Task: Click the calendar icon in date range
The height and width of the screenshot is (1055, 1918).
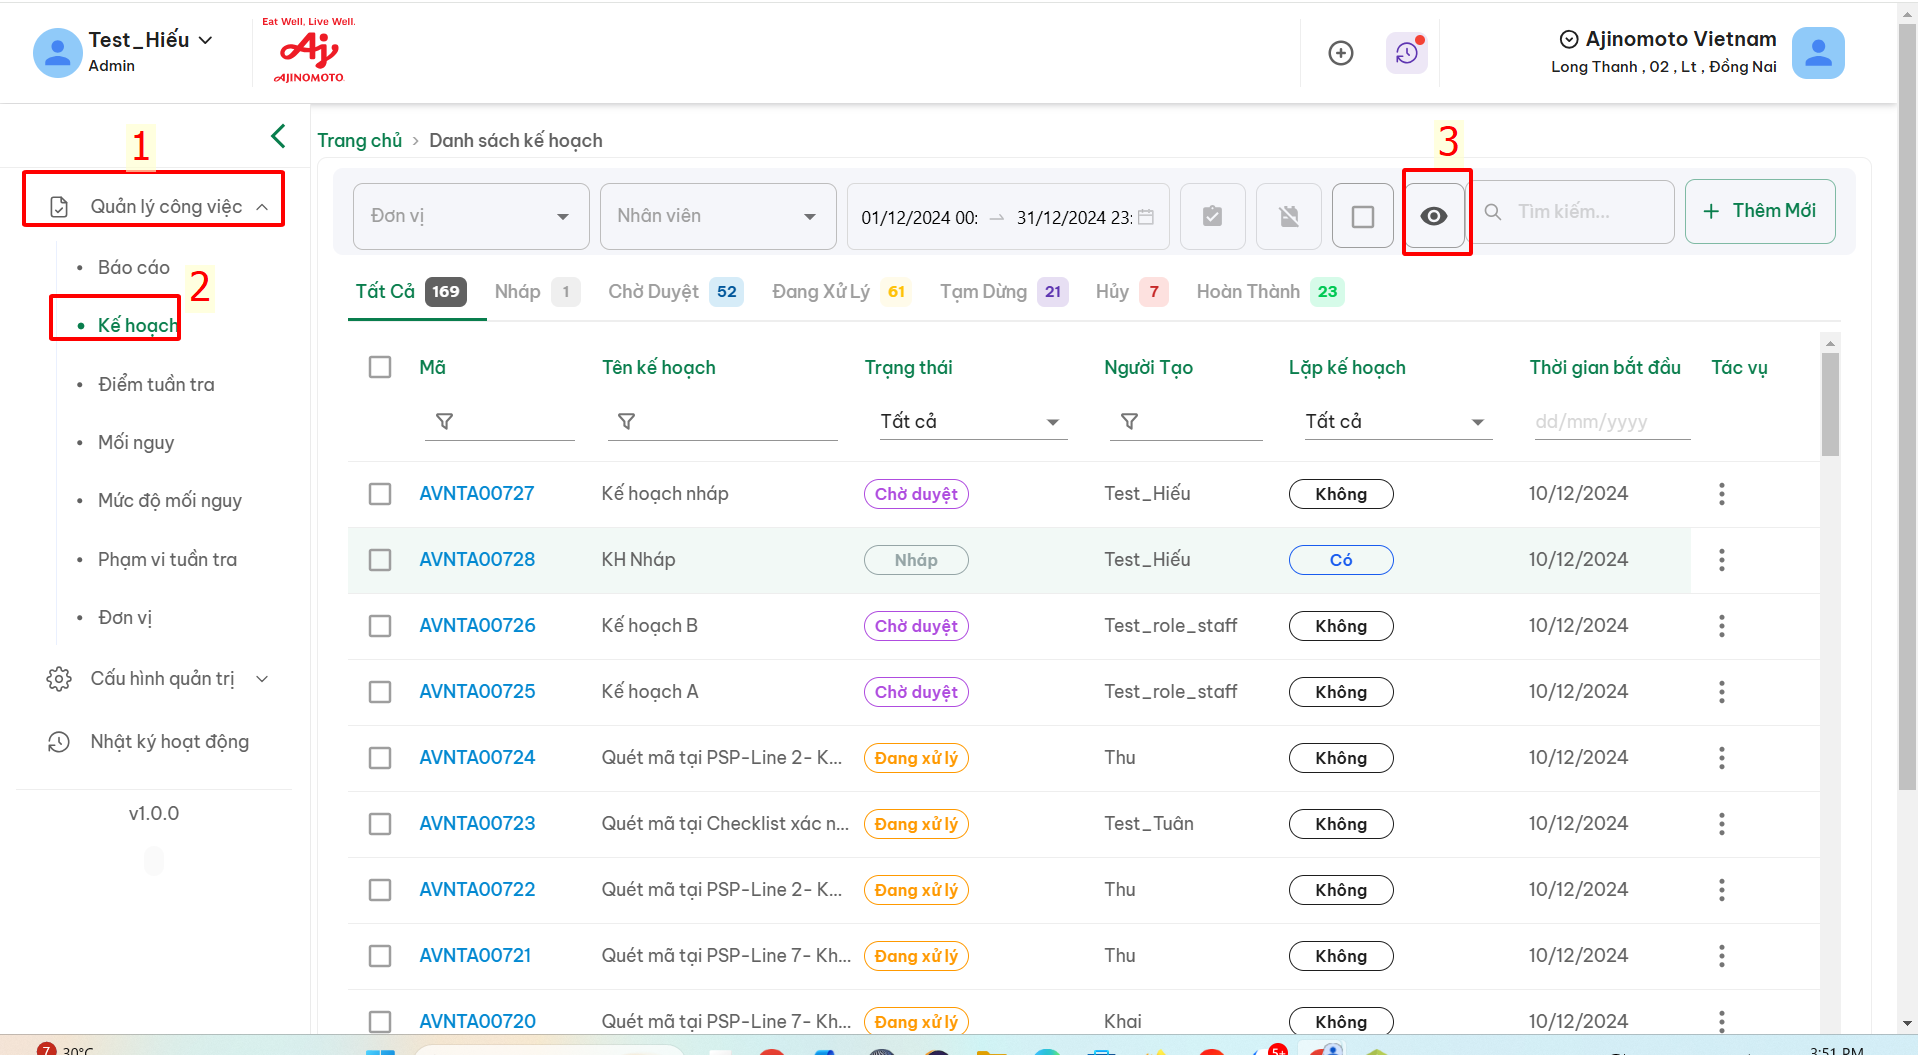Action: [1146, 217]
